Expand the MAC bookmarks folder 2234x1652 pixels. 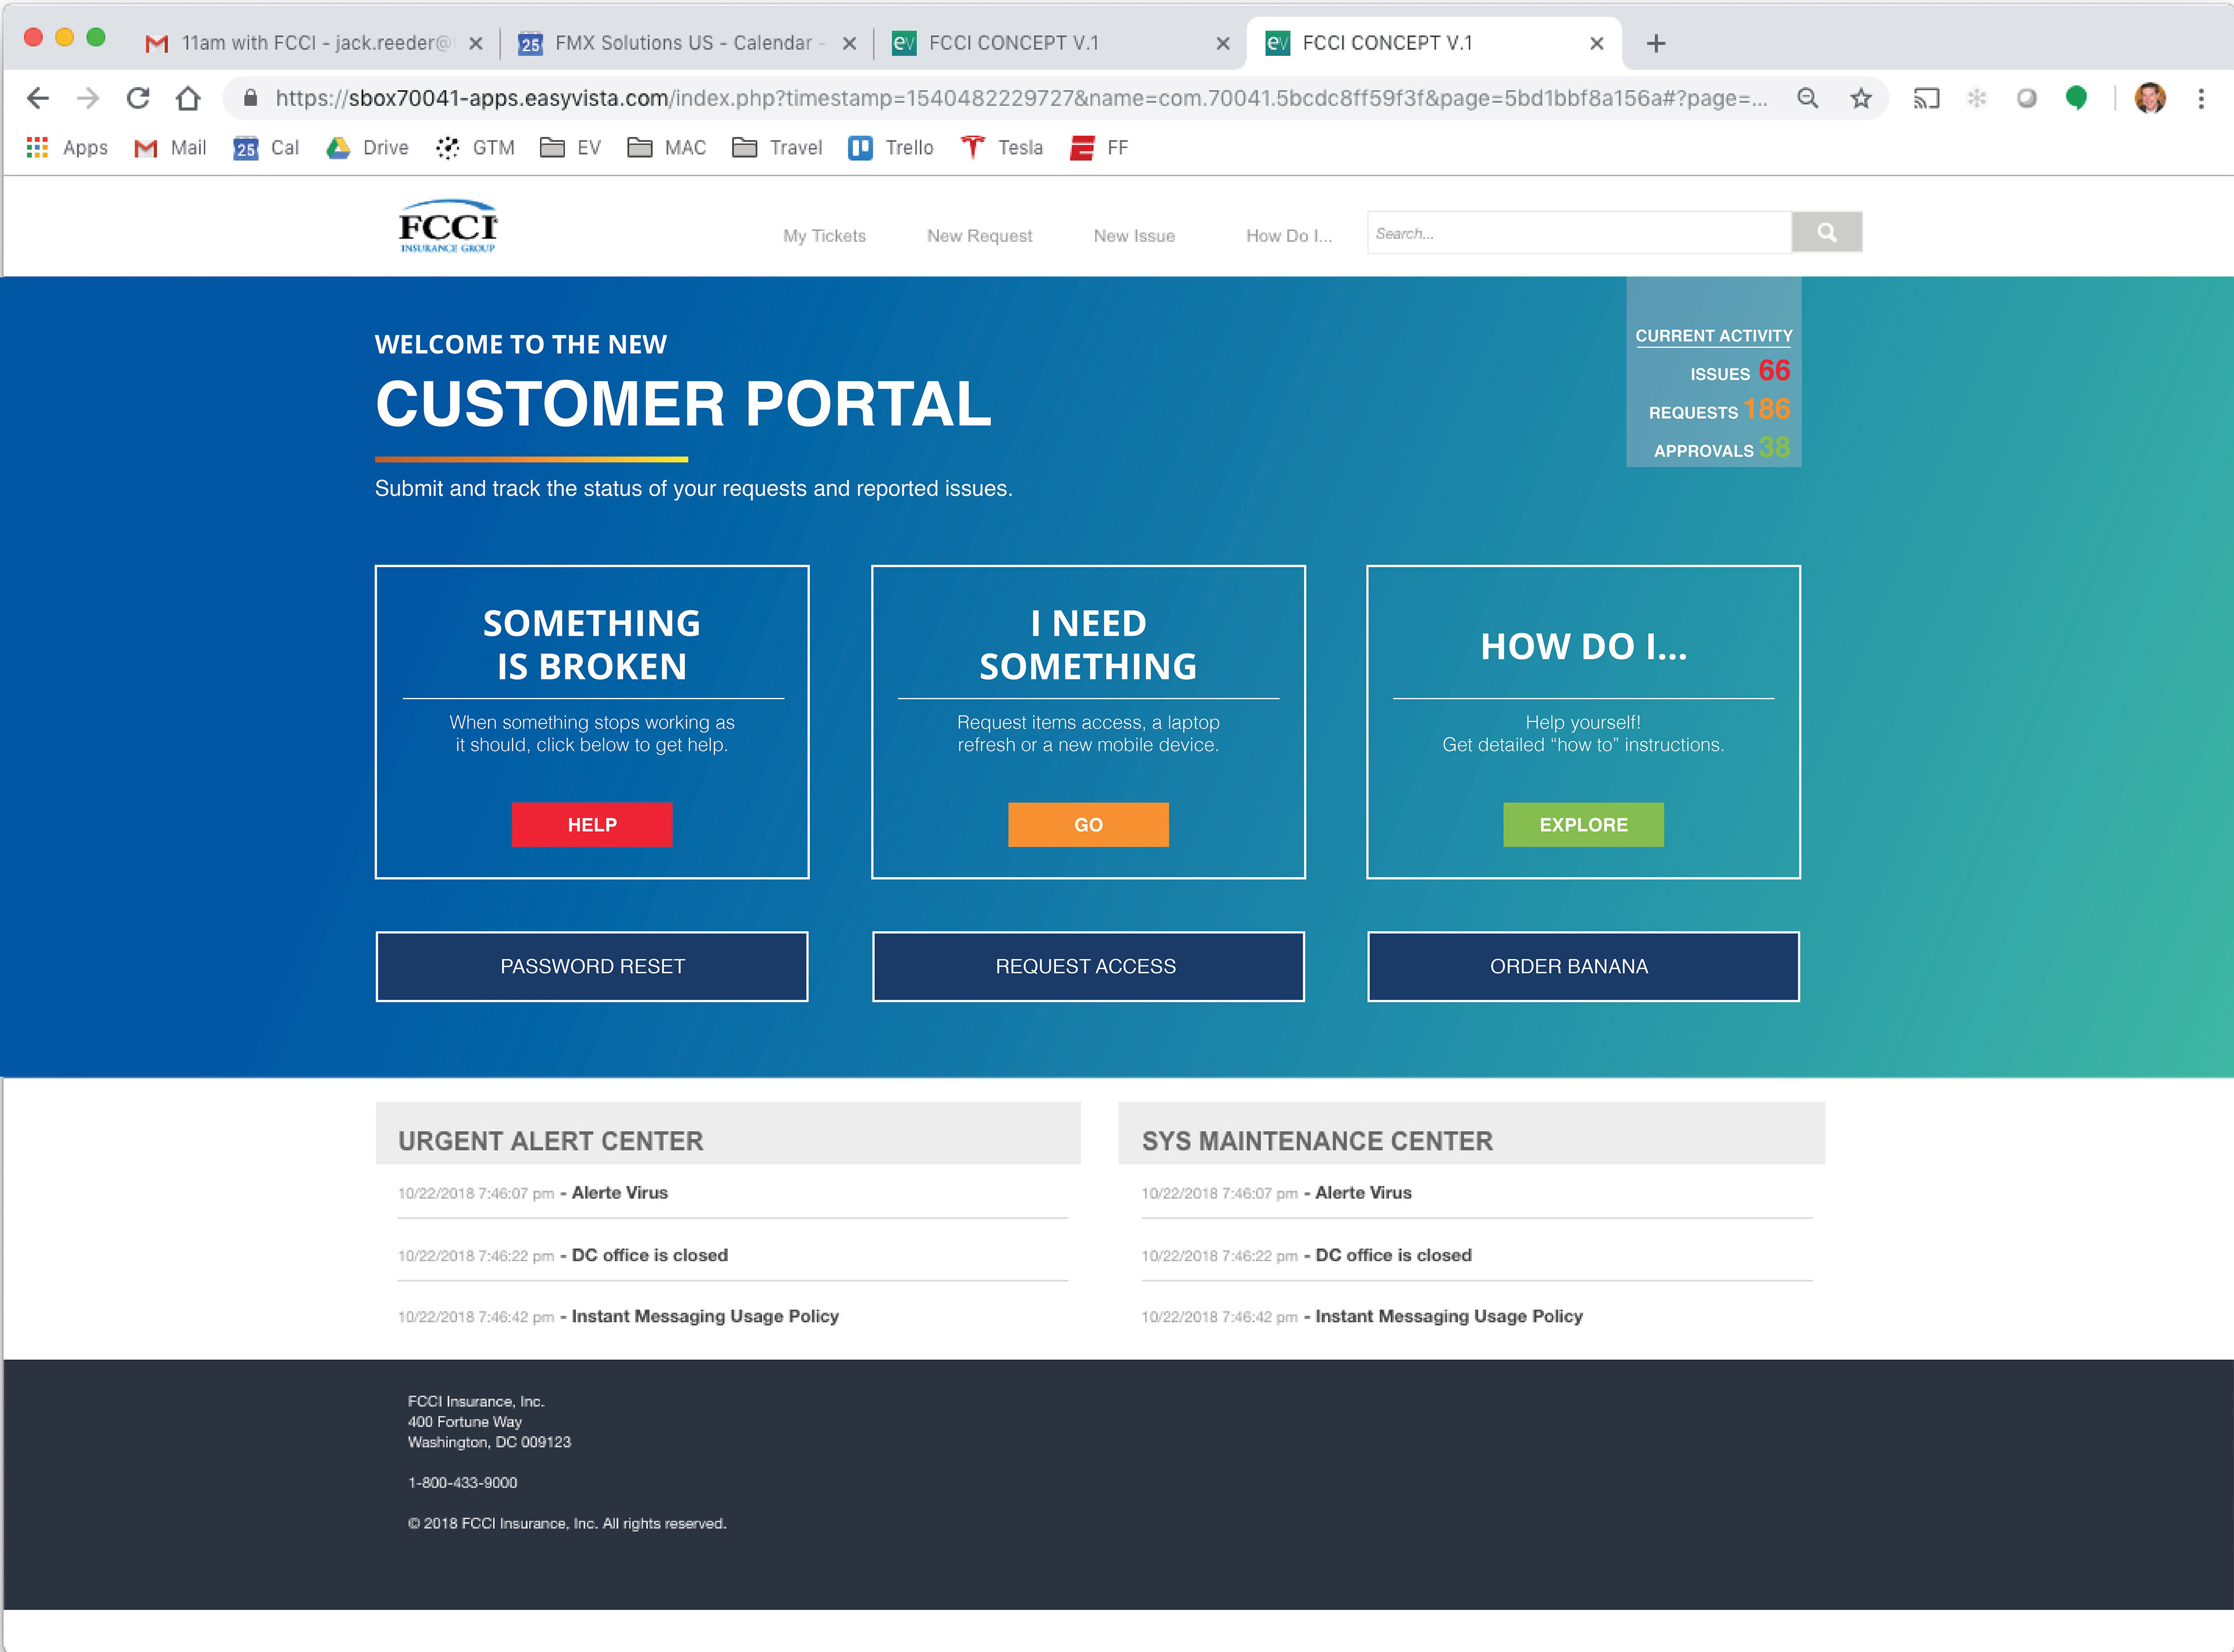point(666,148)
